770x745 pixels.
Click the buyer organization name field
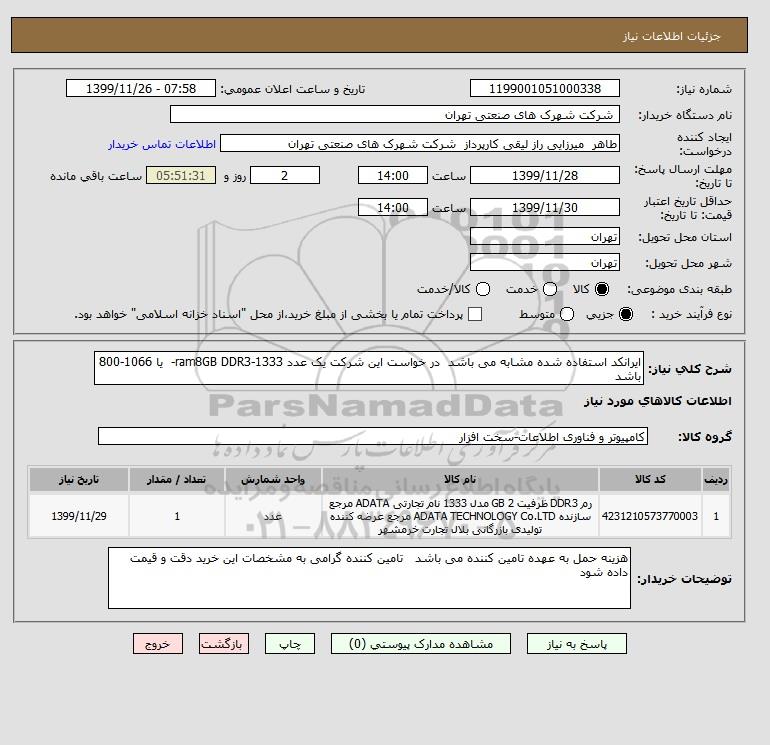[395, 114]
